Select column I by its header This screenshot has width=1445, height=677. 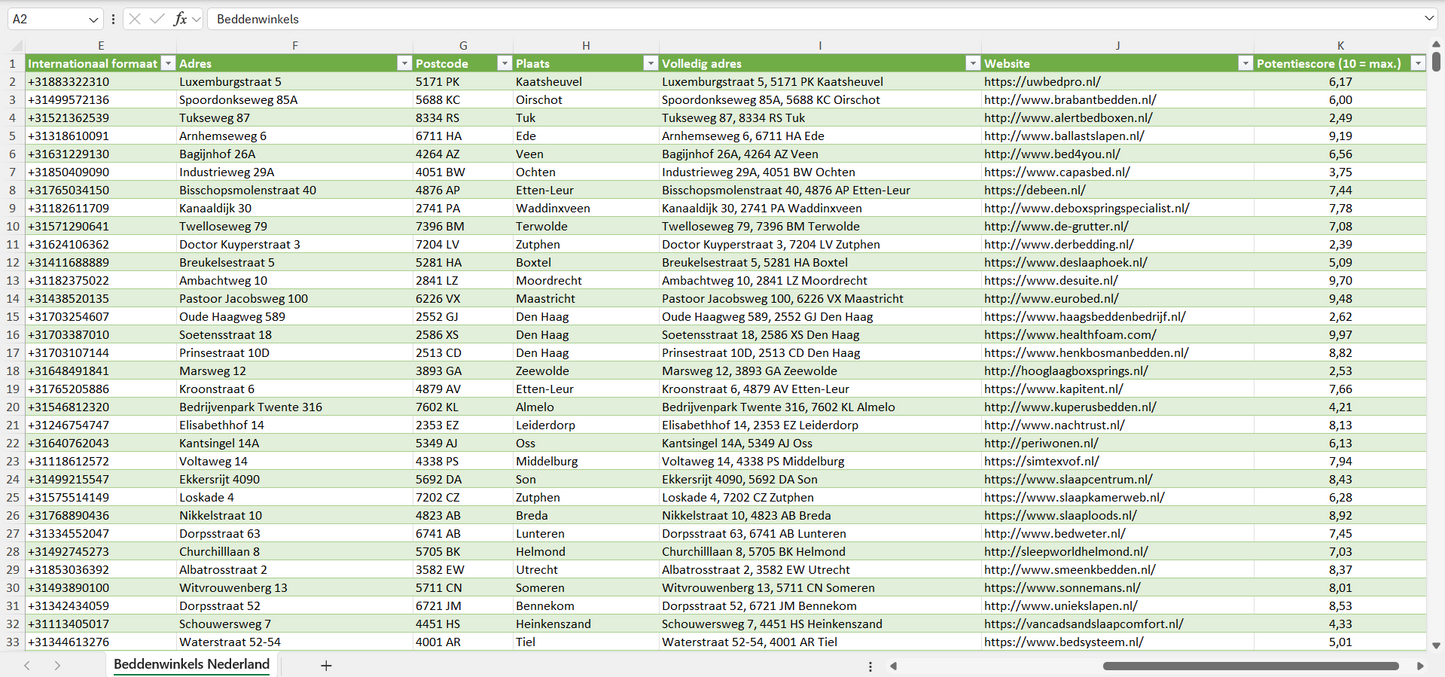(x=820, y=45)
